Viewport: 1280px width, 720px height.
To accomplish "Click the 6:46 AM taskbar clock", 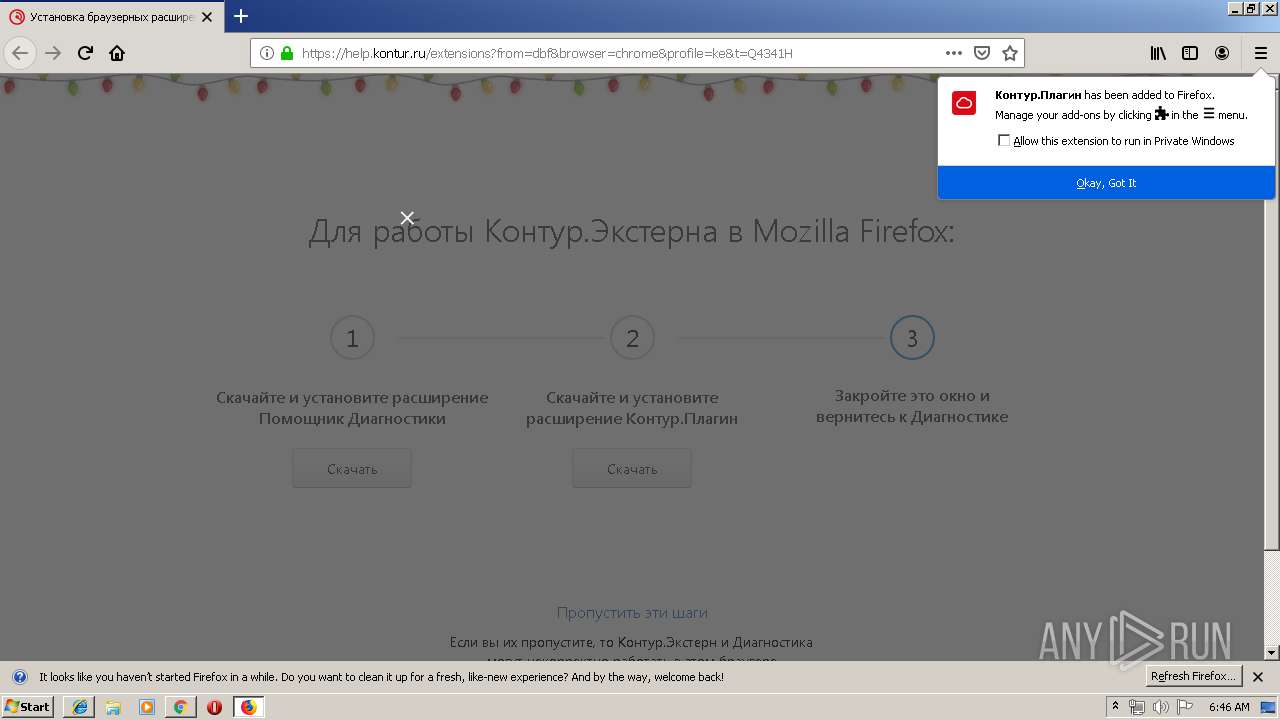I will point(1229,707).
